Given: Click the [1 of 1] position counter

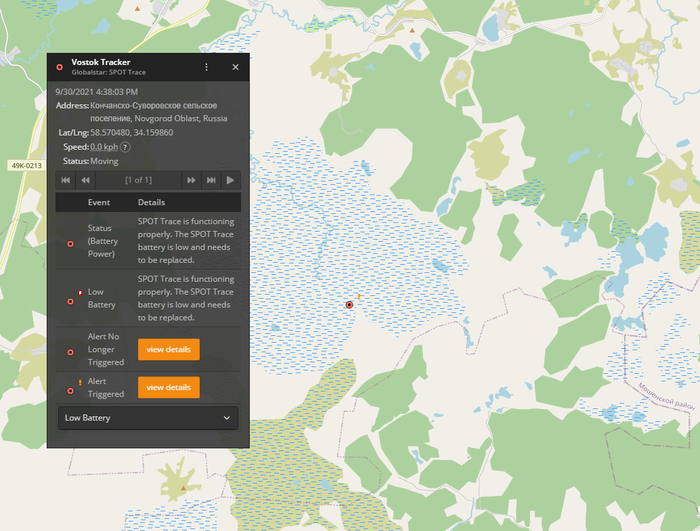Looking at the screenshot, I should pyautogui.click(x=138, y=180).
